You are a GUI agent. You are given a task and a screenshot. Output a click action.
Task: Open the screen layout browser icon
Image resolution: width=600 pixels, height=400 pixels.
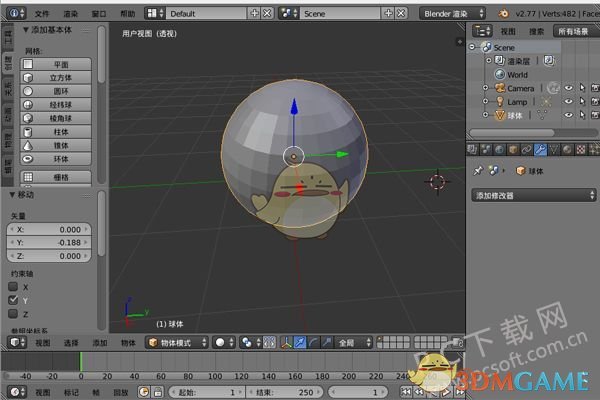(155, 13)
